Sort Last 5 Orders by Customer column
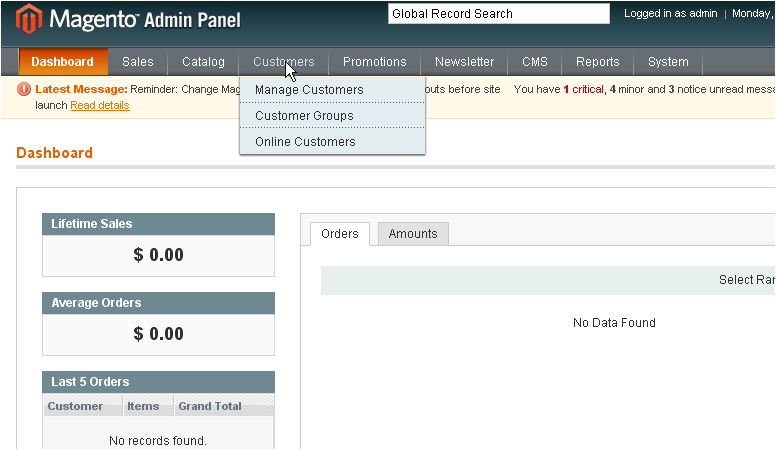 point(82,406)
